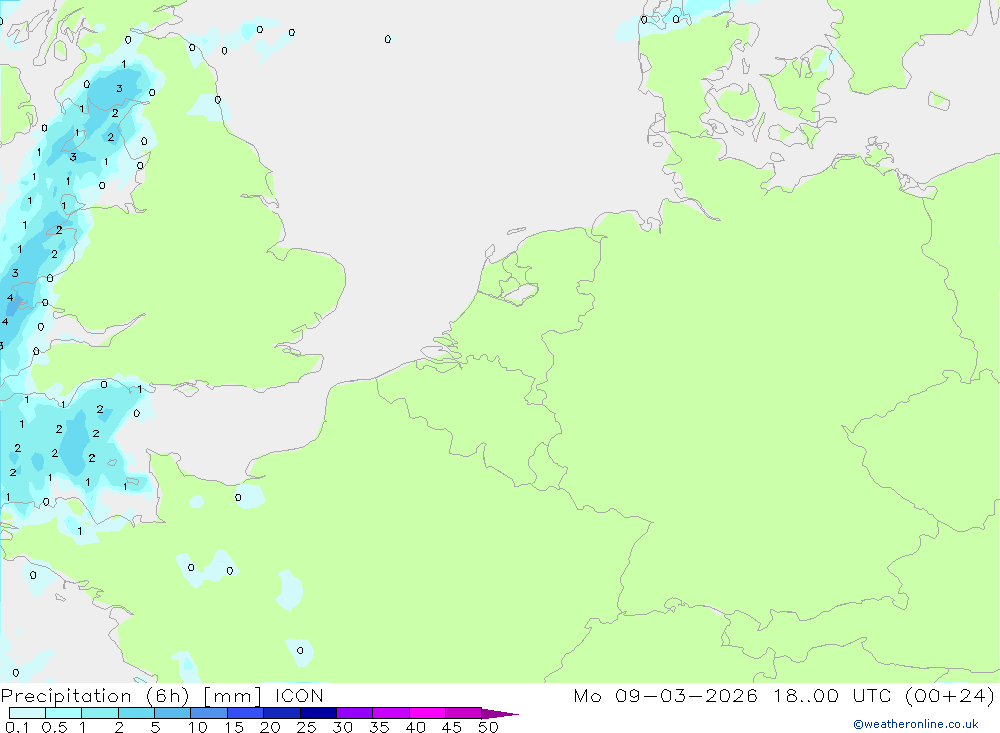
Task: Click the 1–2 mm legend color swatch
Action: (x=100, y=713)
